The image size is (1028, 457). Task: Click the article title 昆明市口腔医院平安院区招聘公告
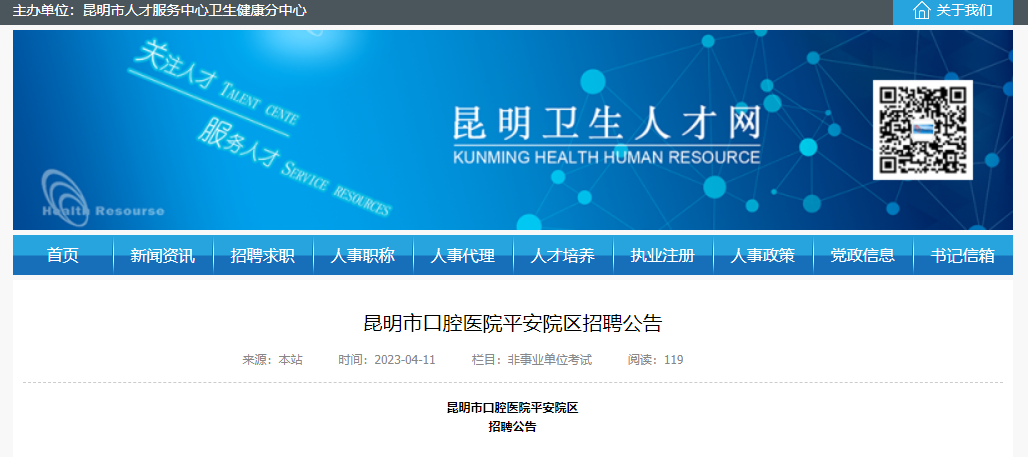(x=513, y=324)
